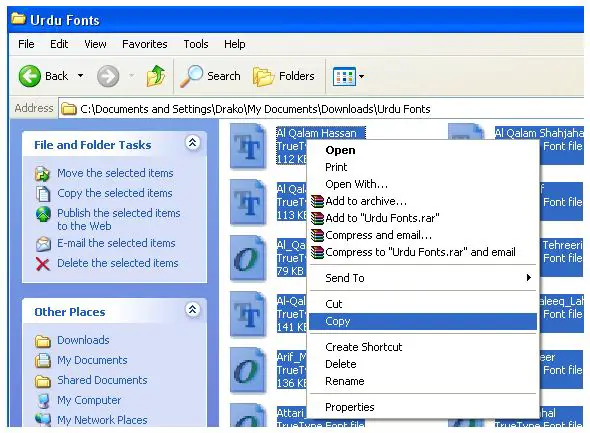Image resolution: width=590 pixels, height=433 pixels.
Task: Choose Add to archive... option
Action: [x=423, y=201]
